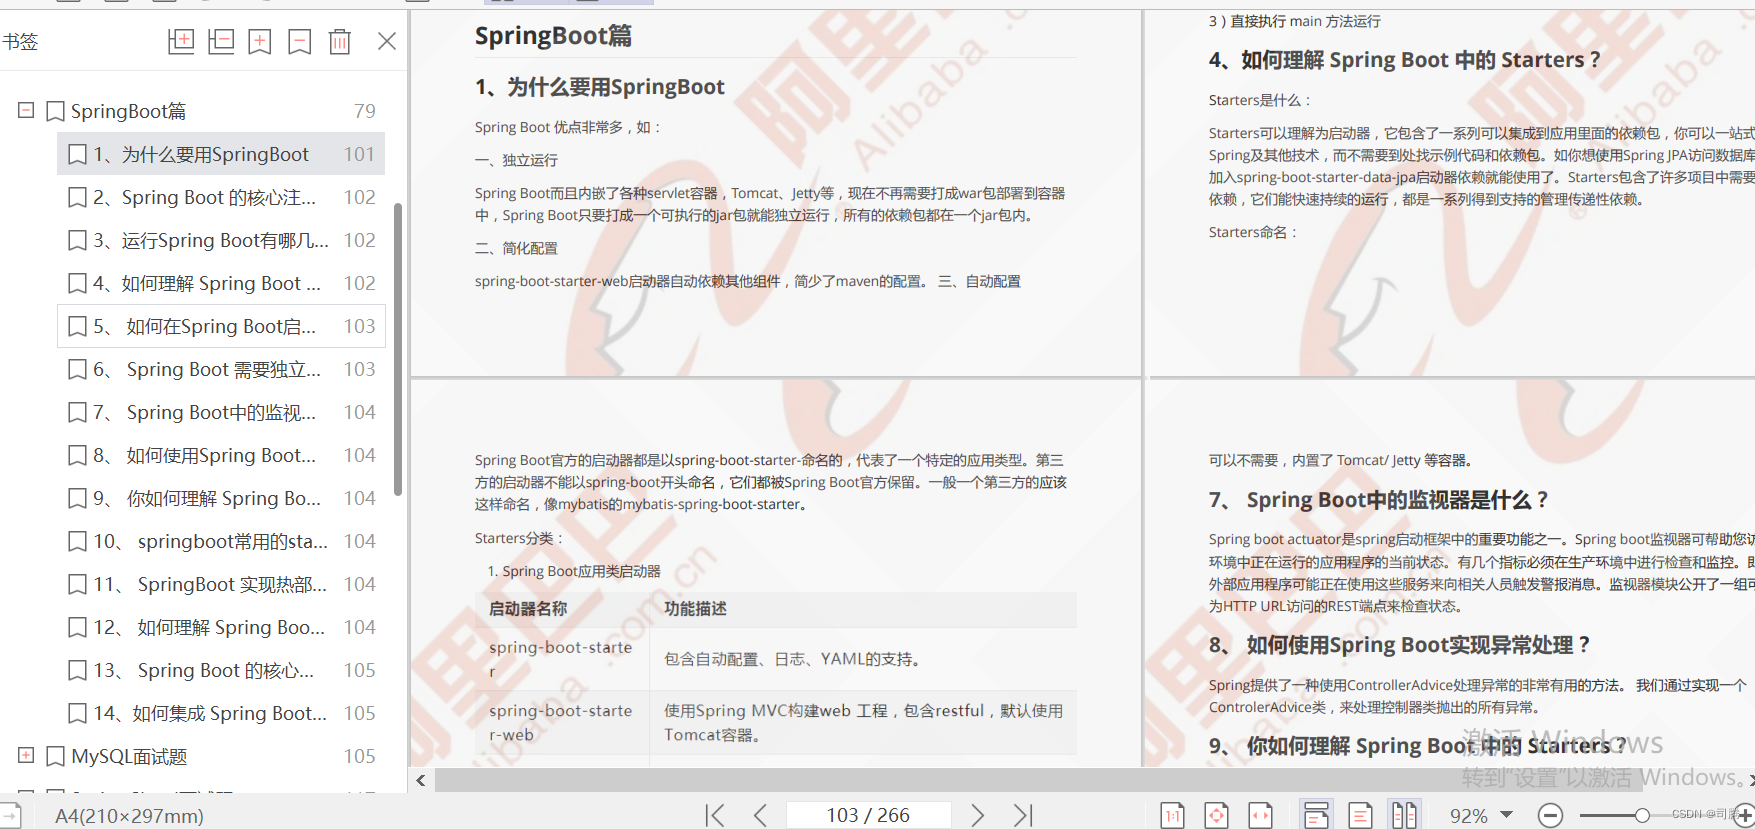
Task: Switch to two-page facing view
Action: tap(1404, 816)
